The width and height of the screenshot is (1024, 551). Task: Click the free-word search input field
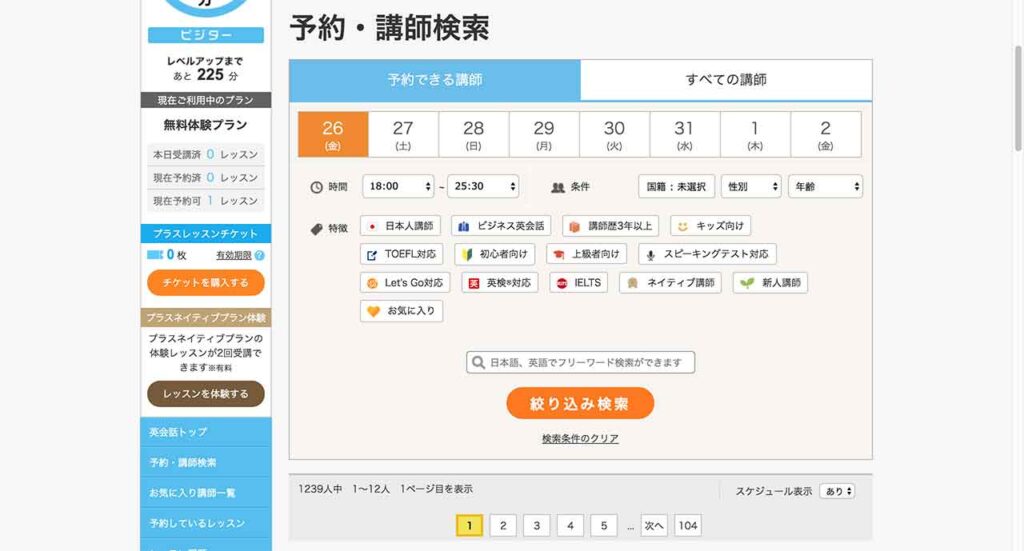pyautogui.click(x=580, y=362)
